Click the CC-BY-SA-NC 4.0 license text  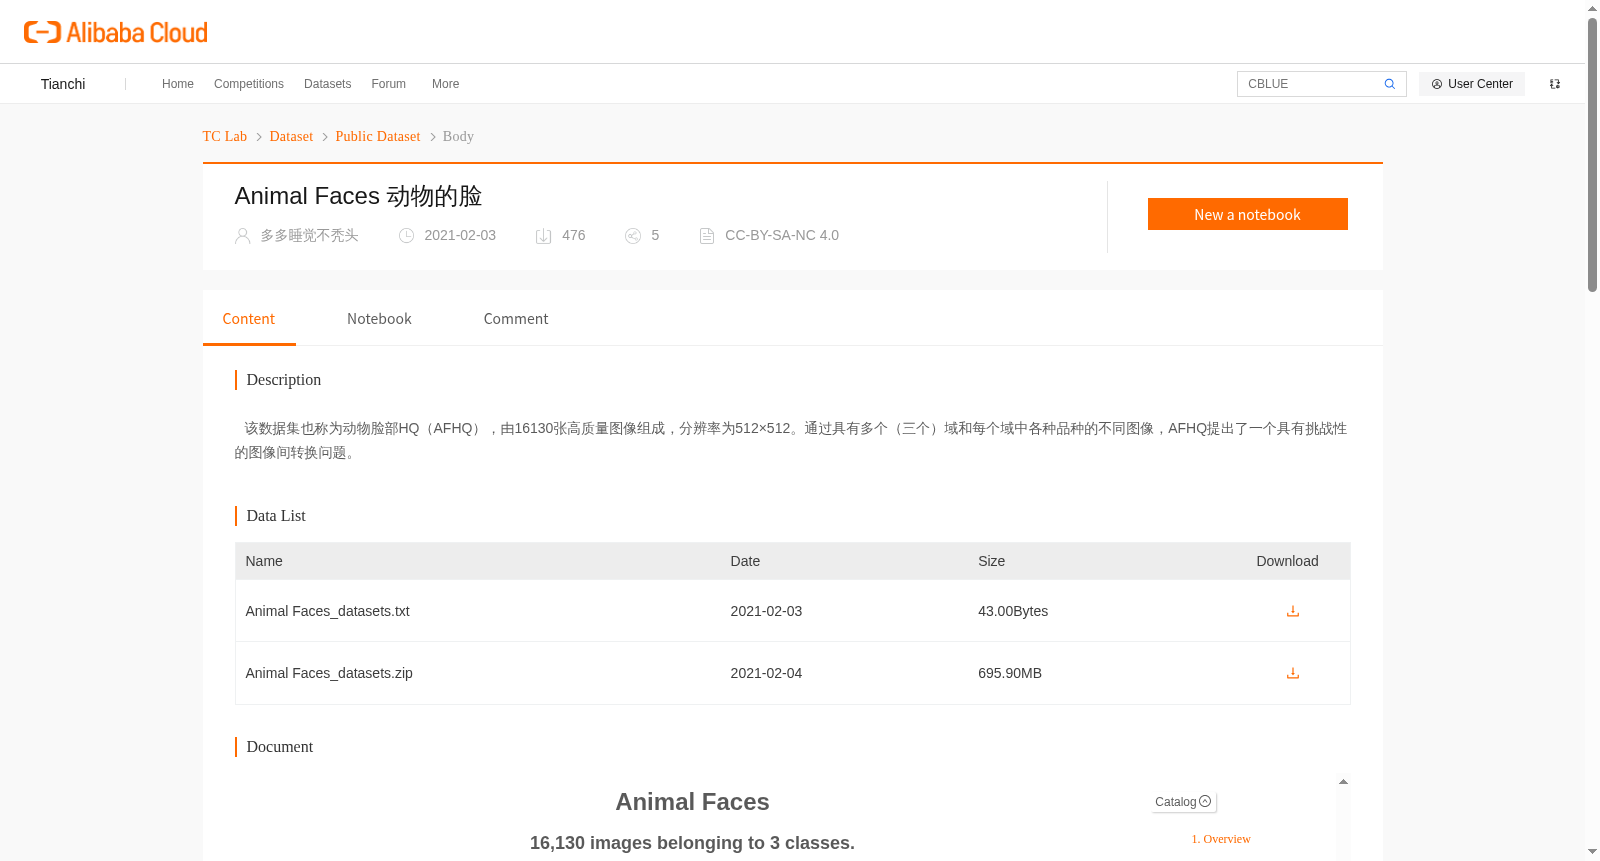point(782,236)
